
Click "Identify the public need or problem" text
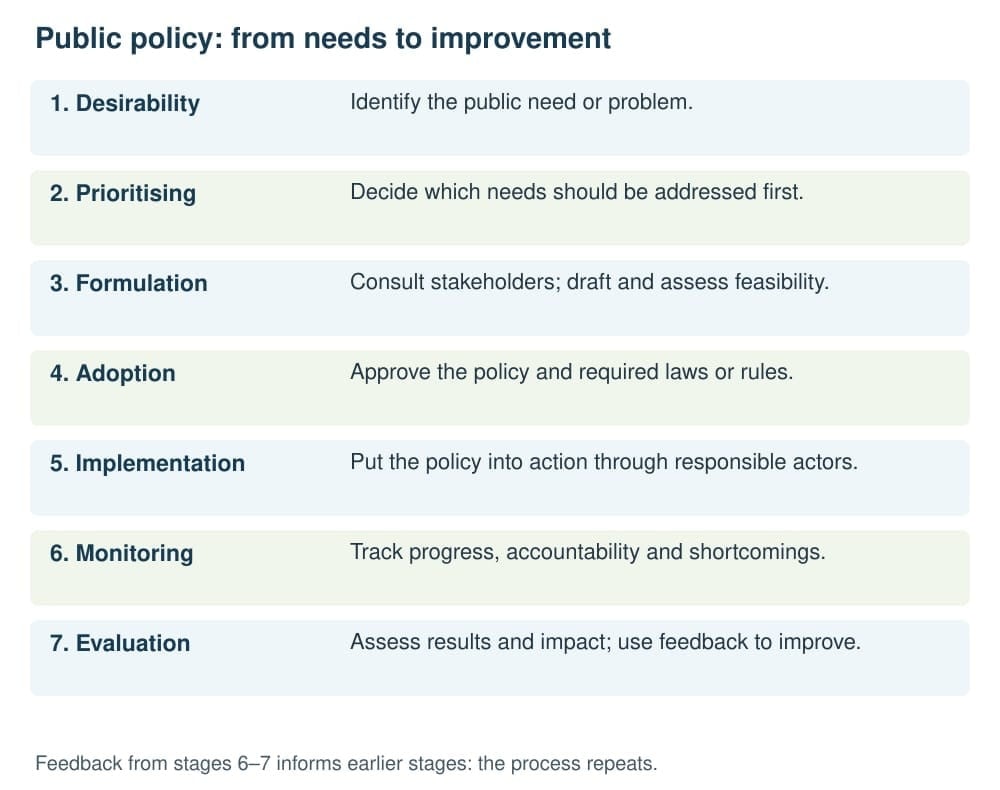click(521, 102)
